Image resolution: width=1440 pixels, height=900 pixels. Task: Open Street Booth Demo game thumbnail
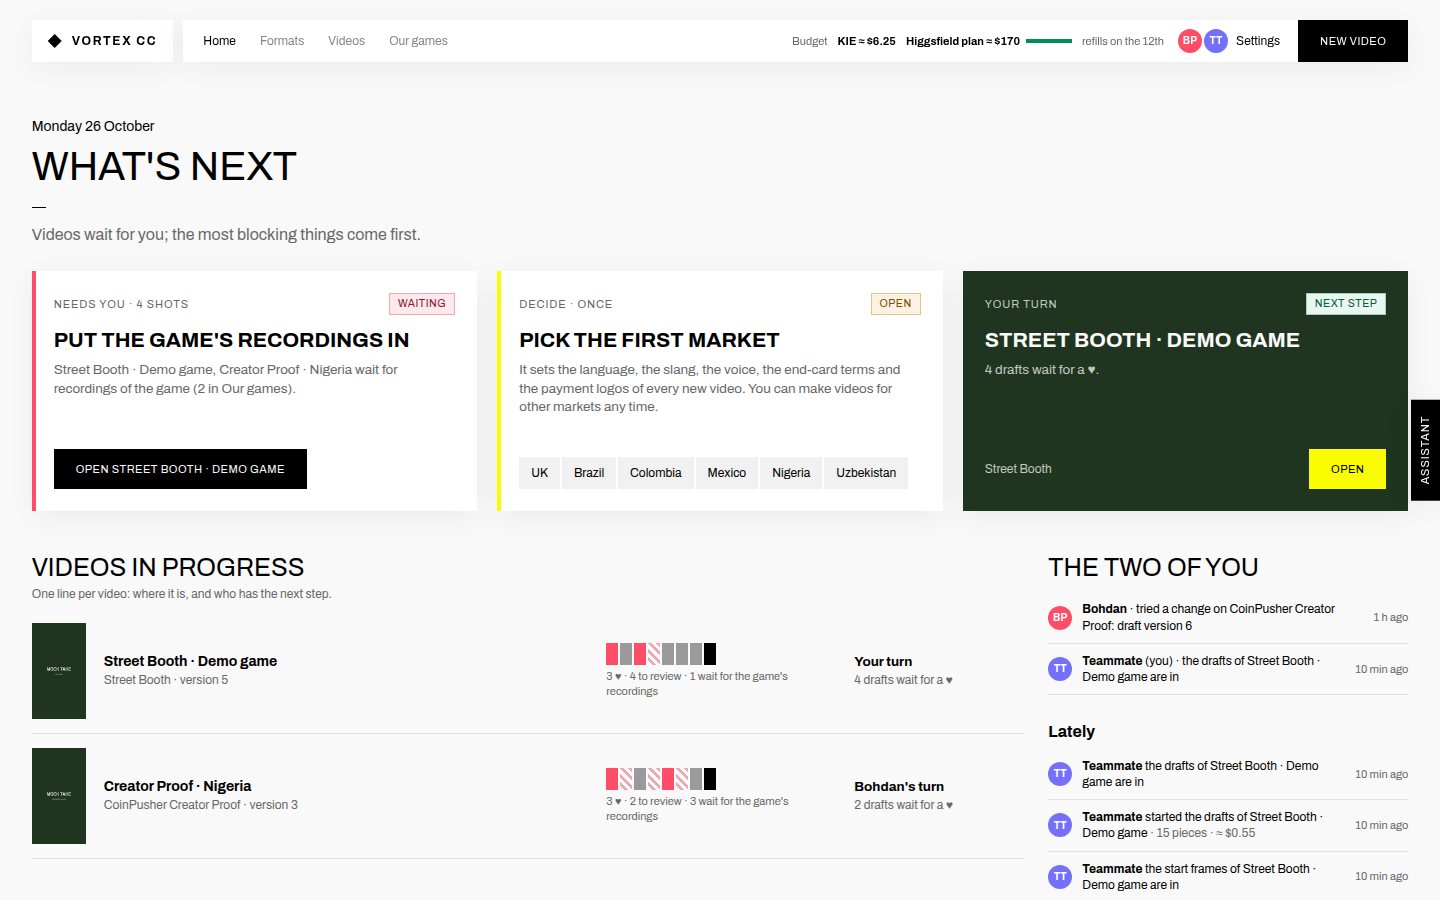click(59, 671)
